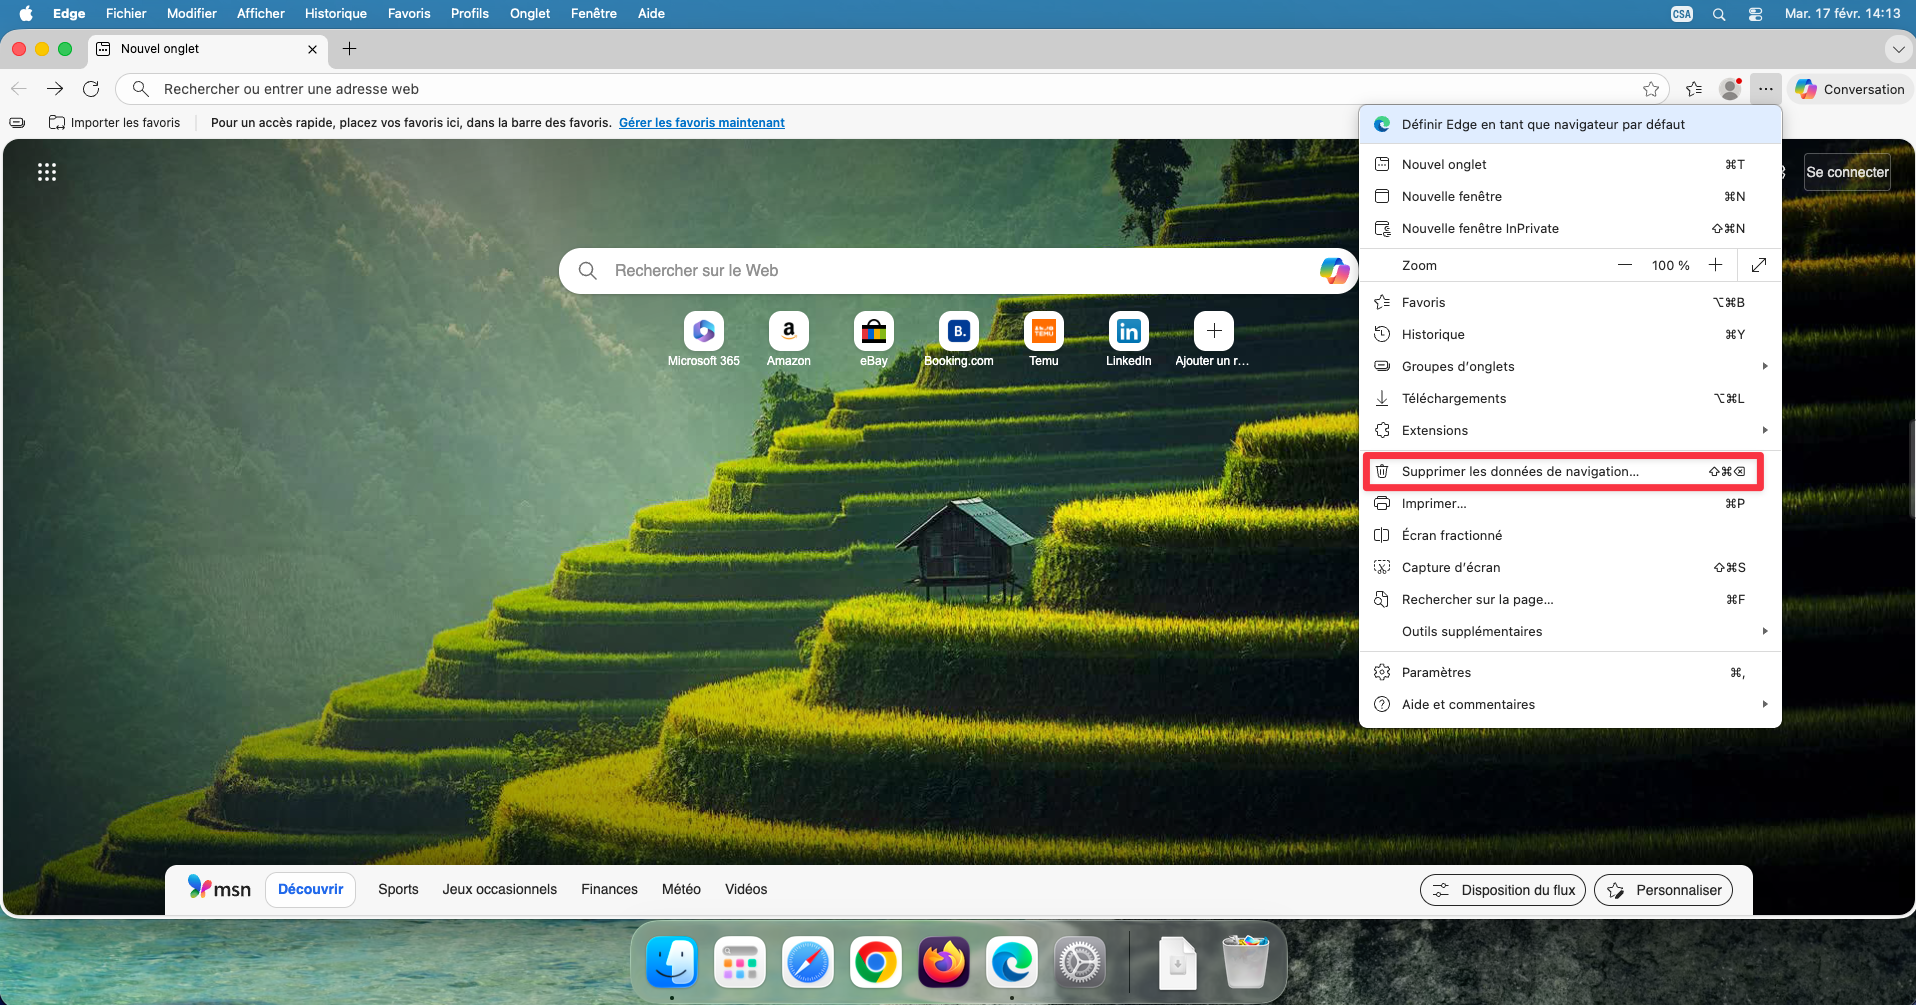This screenshot has height=1005, width=1916.
Task: Select Nouvelle fenêtre in the menu
Action: pyautogui.click(x=1571, y=196)
